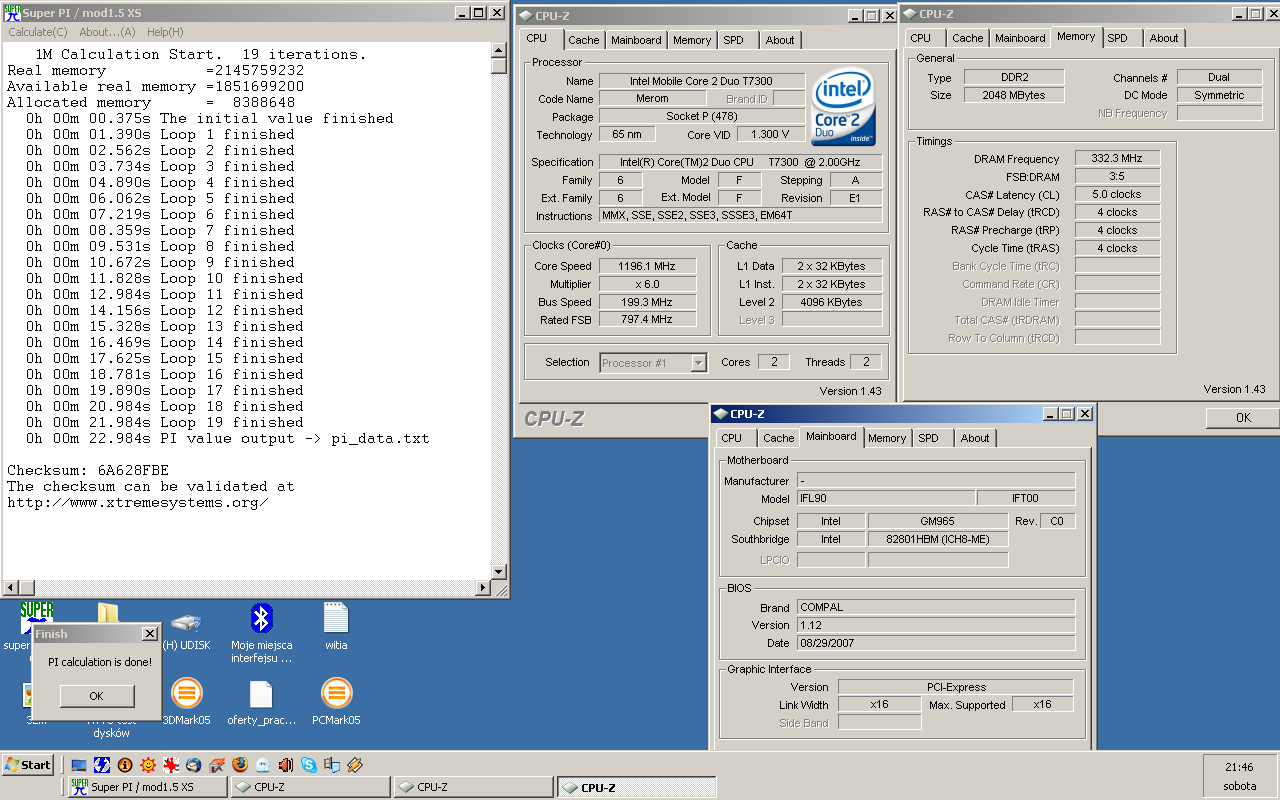Launch Skype from the quick launch bar
Viewport: 1280px width, 800px height.
[309, 765]
